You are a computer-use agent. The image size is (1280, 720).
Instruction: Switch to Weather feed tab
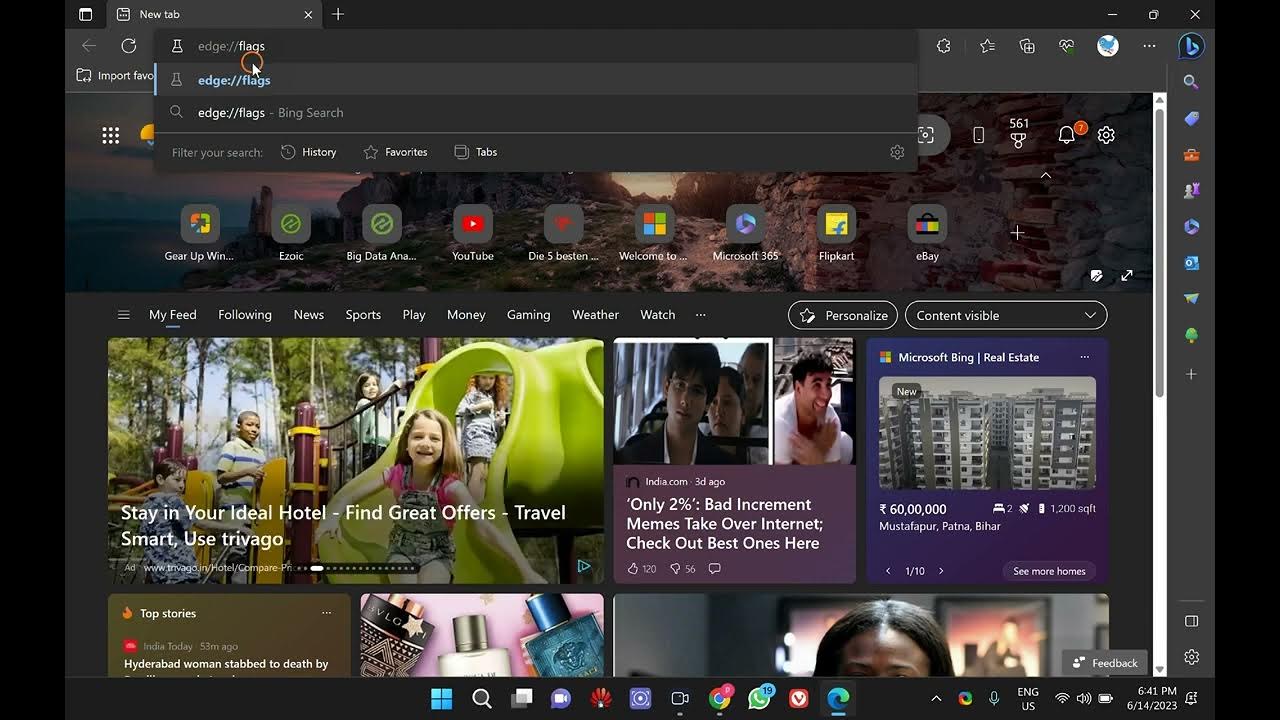coord(595,315)
